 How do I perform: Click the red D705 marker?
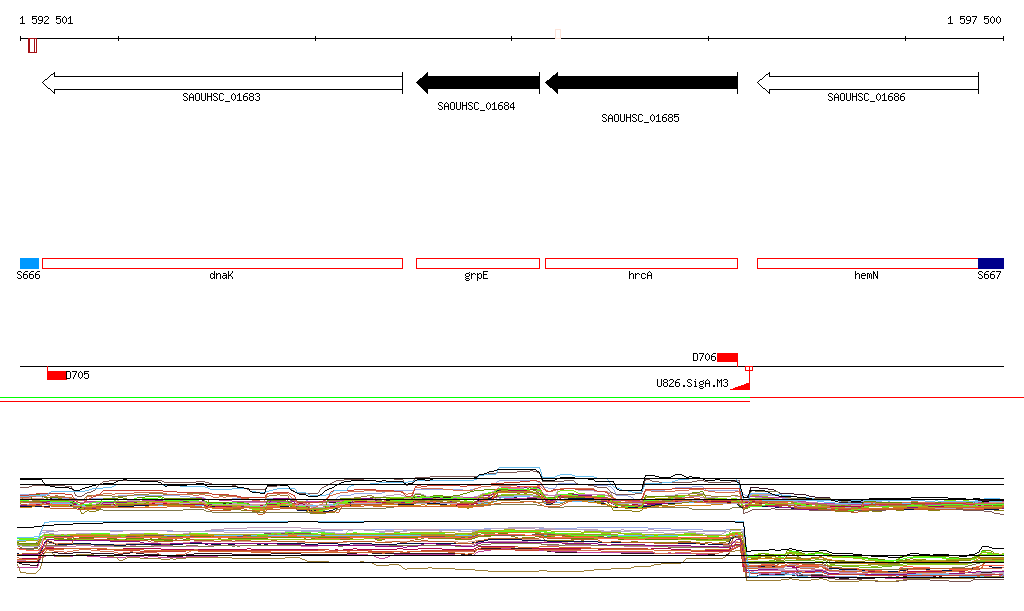pos(57,375)
